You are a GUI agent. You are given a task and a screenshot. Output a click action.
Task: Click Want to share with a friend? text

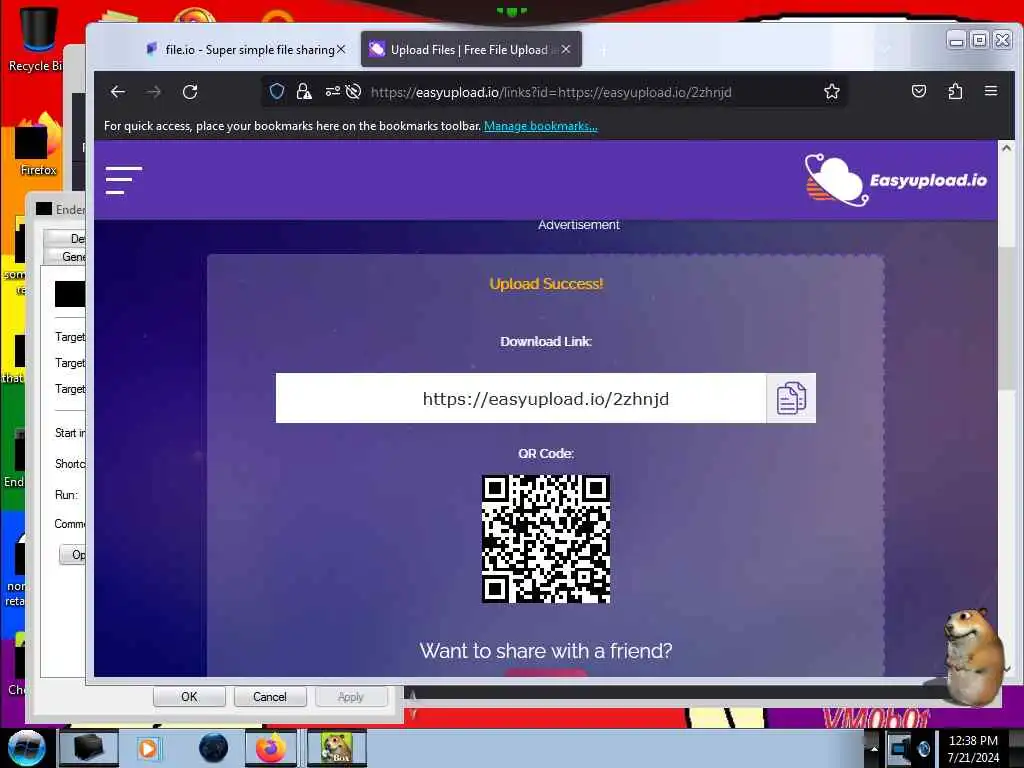[546, 650]
